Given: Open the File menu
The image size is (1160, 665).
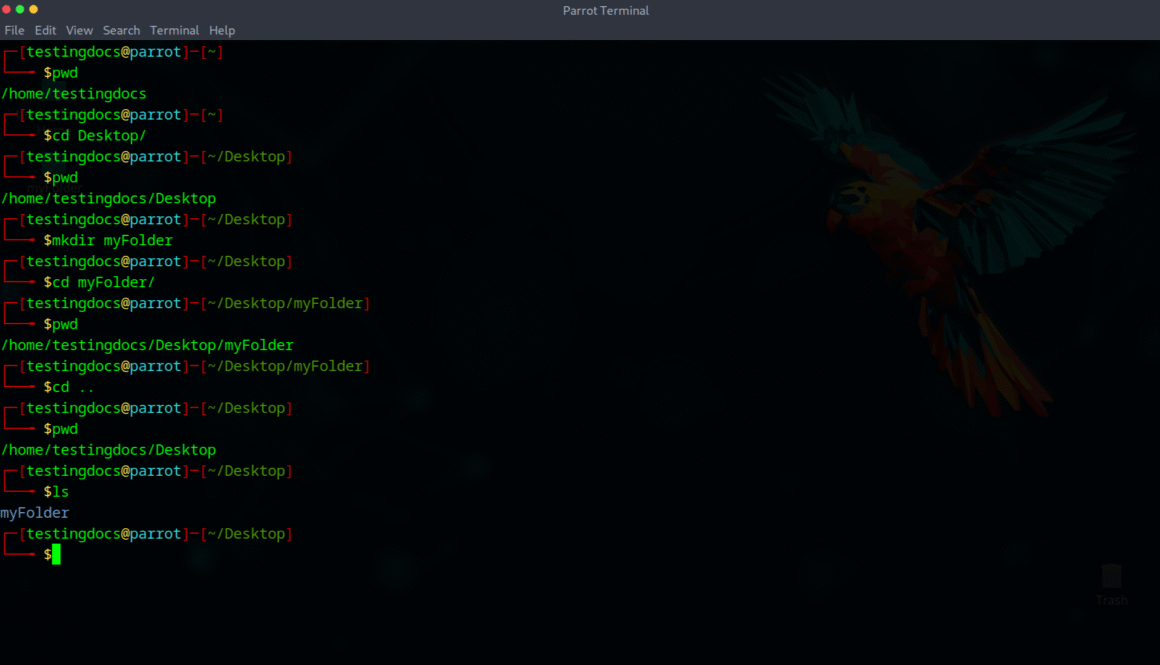Looking at the screenshot, I should 14,31.
